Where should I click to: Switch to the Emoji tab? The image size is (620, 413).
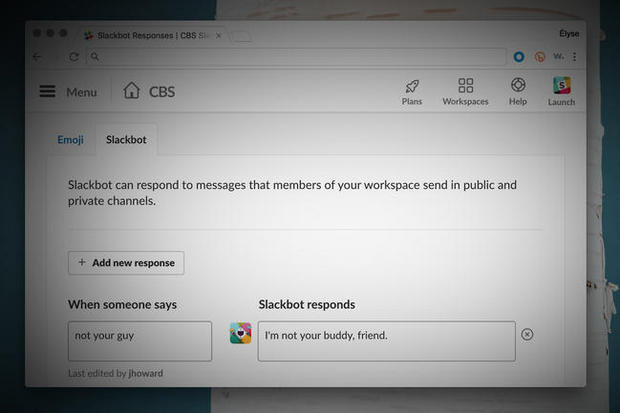pyautogui.click(x=70, y=140)
